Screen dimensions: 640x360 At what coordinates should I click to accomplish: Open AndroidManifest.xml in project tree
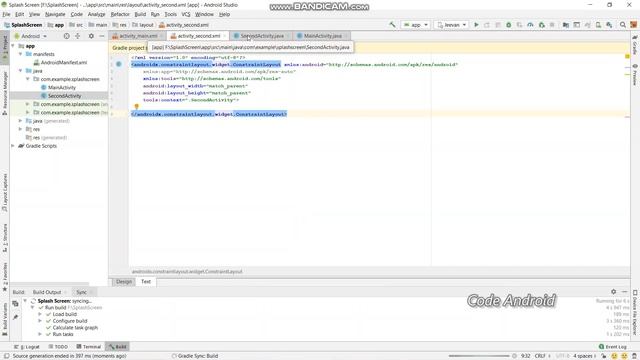60,62
